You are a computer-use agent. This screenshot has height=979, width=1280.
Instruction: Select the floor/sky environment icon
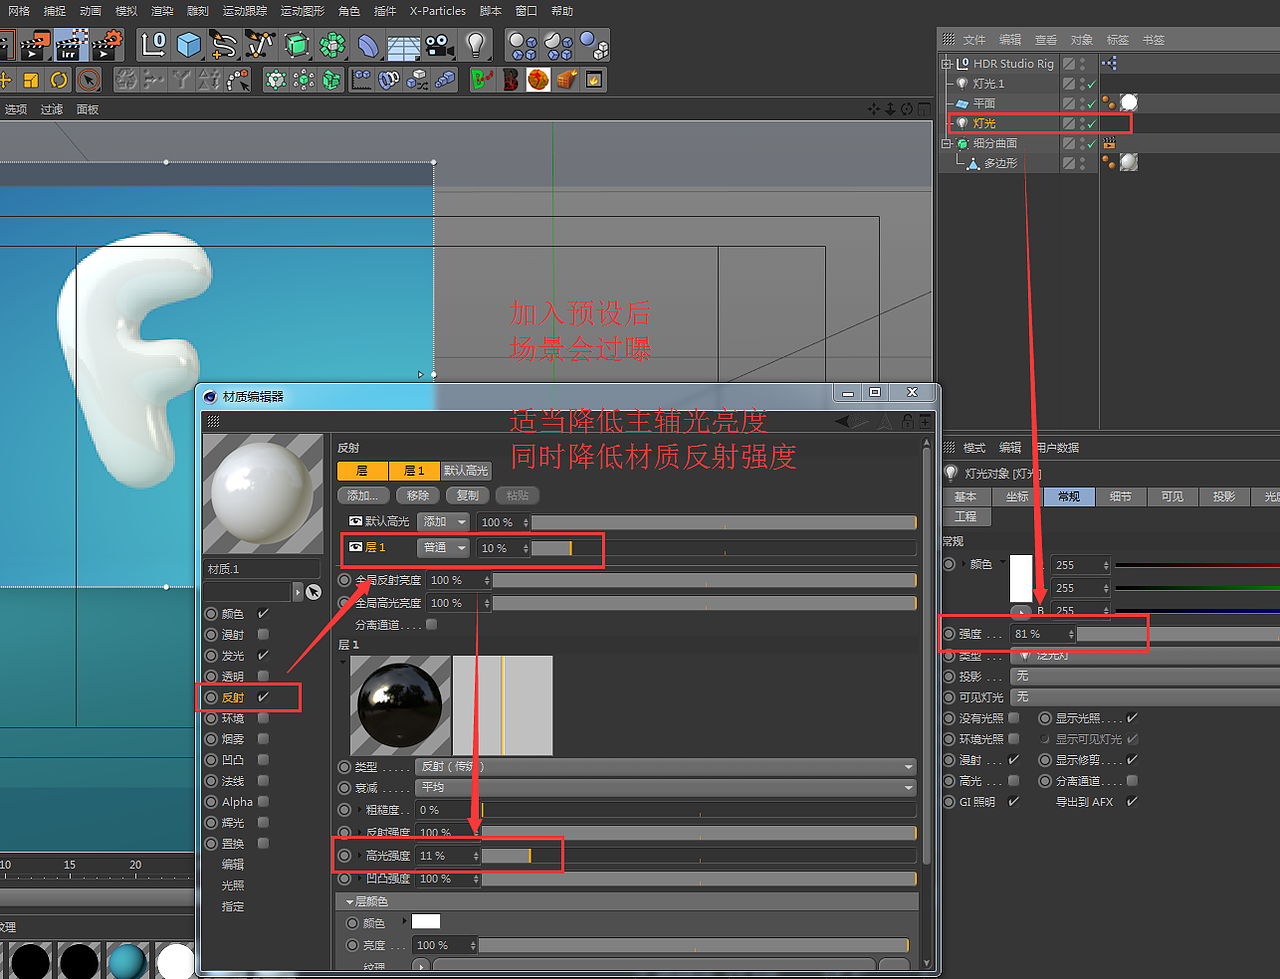tap(404, 45)
